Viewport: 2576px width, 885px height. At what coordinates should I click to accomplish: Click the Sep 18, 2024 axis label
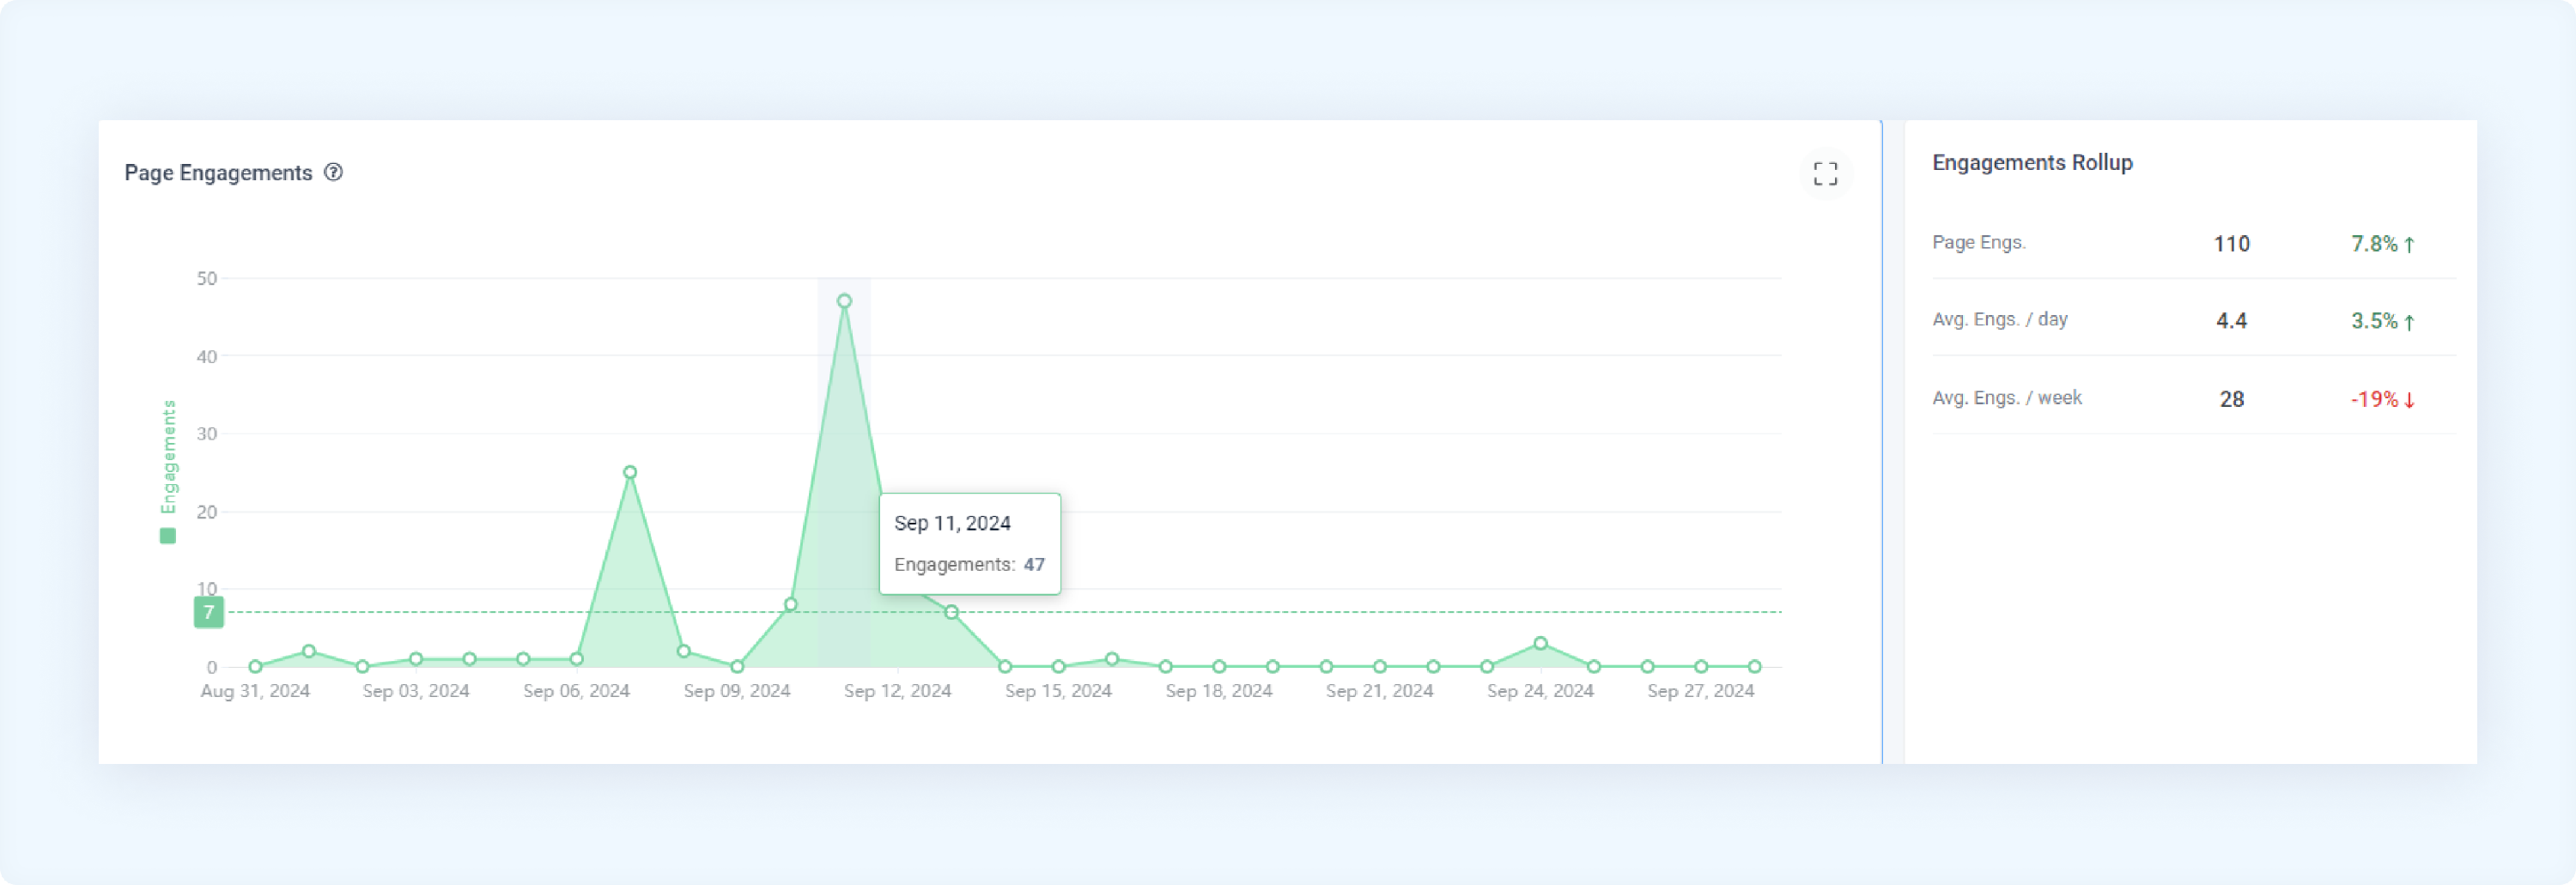(x=1219, y=691)
